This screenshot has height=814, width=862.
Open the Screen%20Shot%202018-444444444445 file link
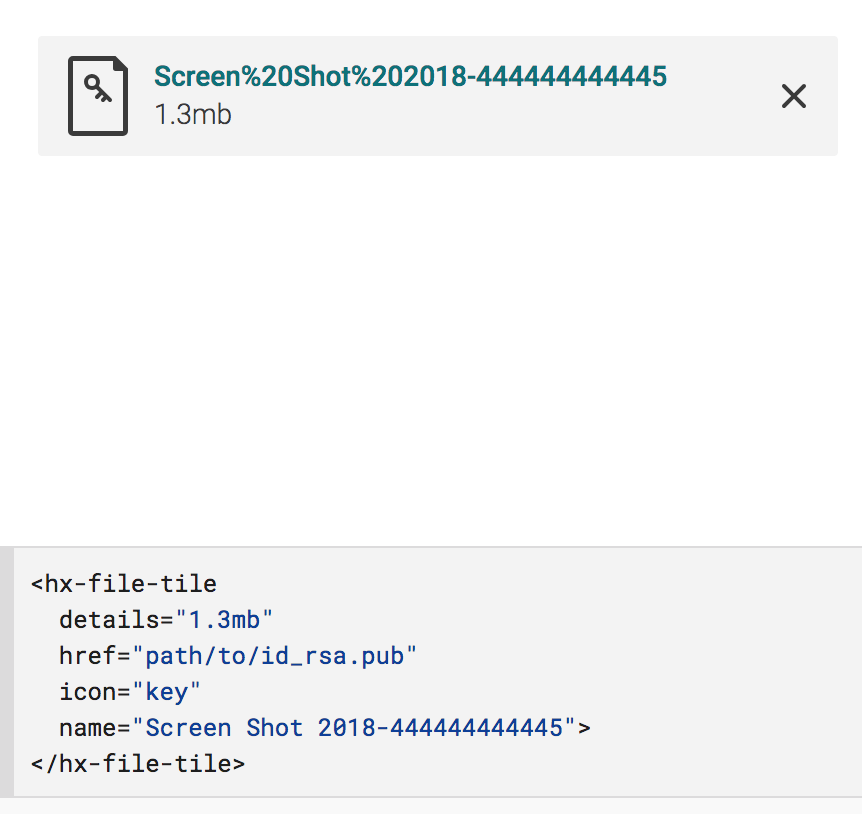410,76
